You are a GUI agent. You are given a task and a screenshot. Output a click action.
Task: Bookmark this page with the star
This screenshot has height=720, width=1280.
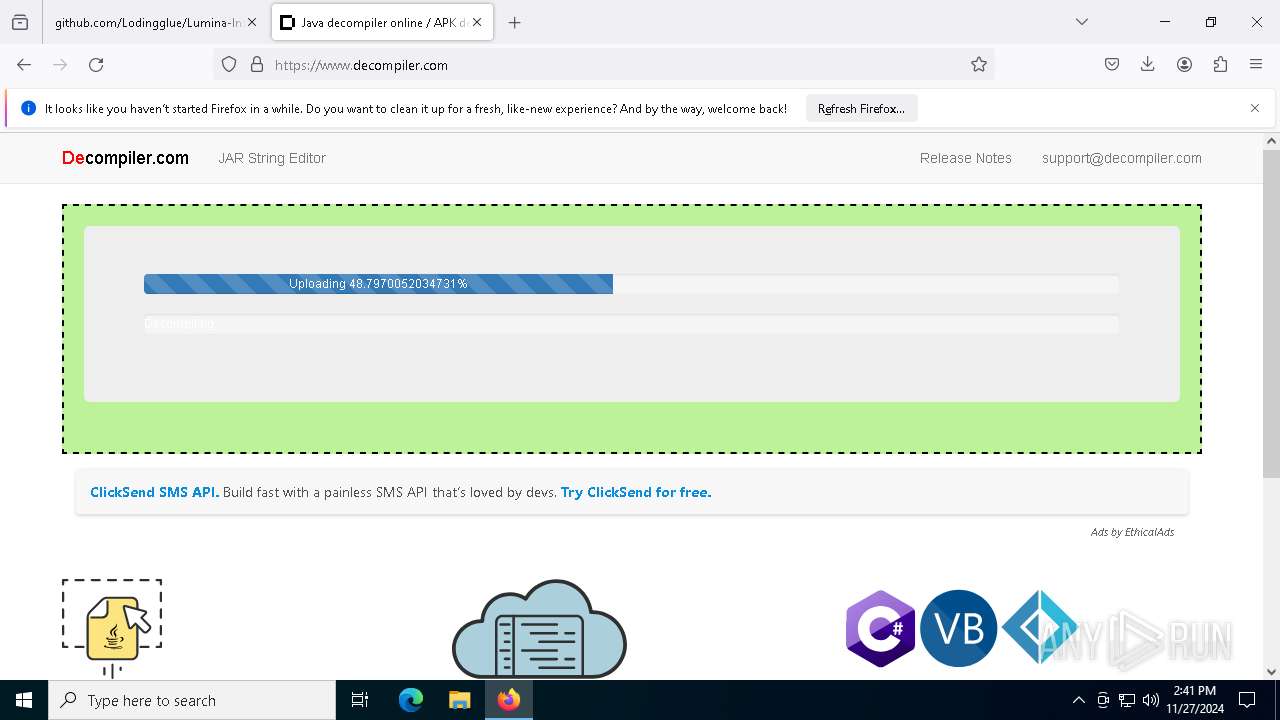[979, 64]
